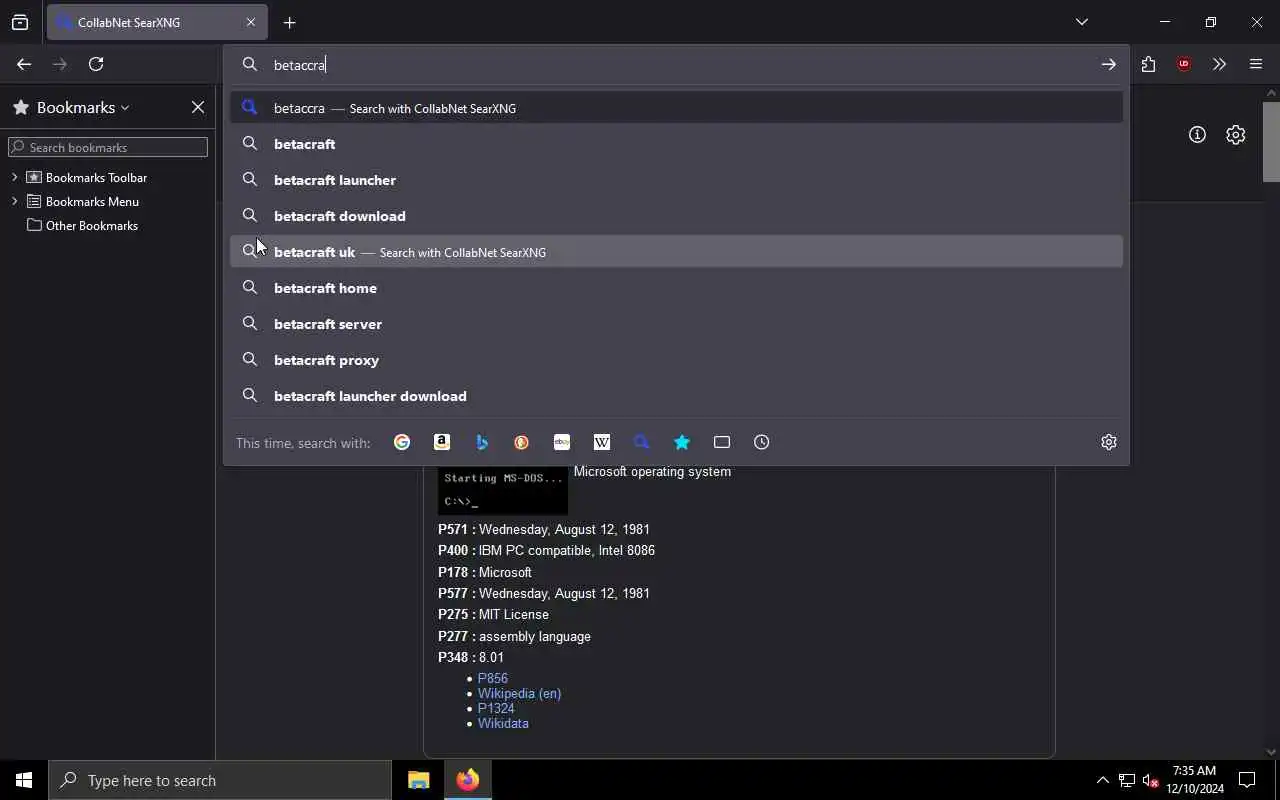The width and height of the screenshot is (1280, 800).
Task: Choose suggestion 'betacraft proxy'
Action: pyautogui.click(x=676, y=360)
